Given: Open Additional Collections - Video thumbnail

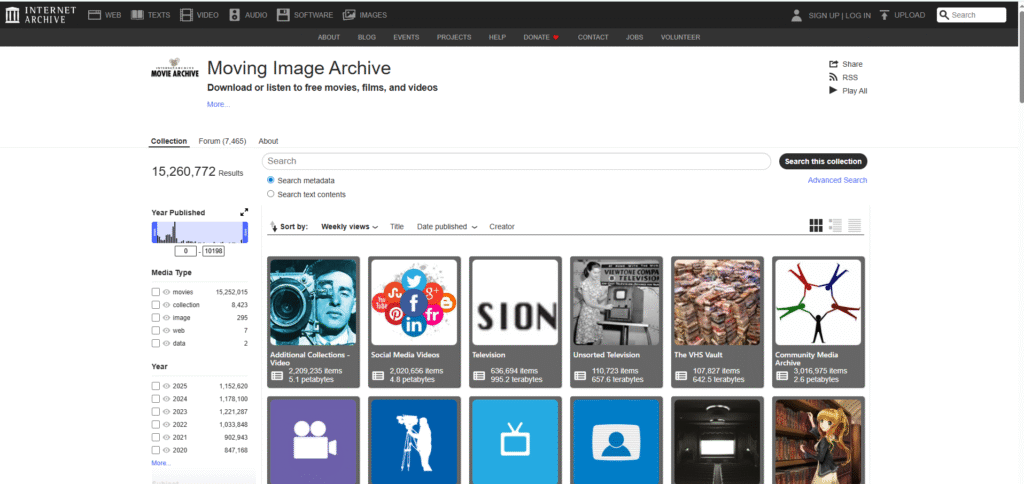Looking at the screenshot, I should point(313,301).
